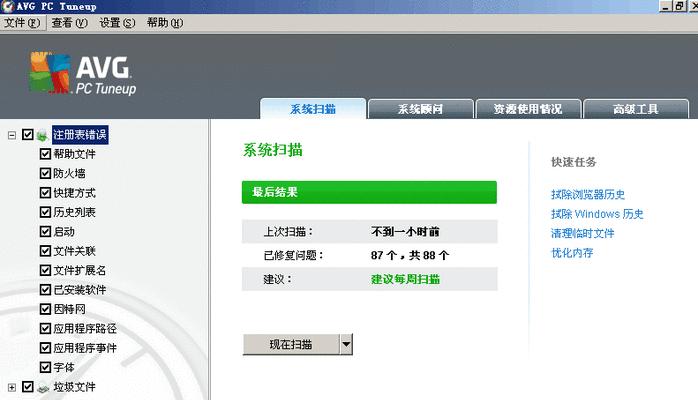Select the 注册表错误 tree label
This screenshot has width=698, height=400.
pos(80,135)
